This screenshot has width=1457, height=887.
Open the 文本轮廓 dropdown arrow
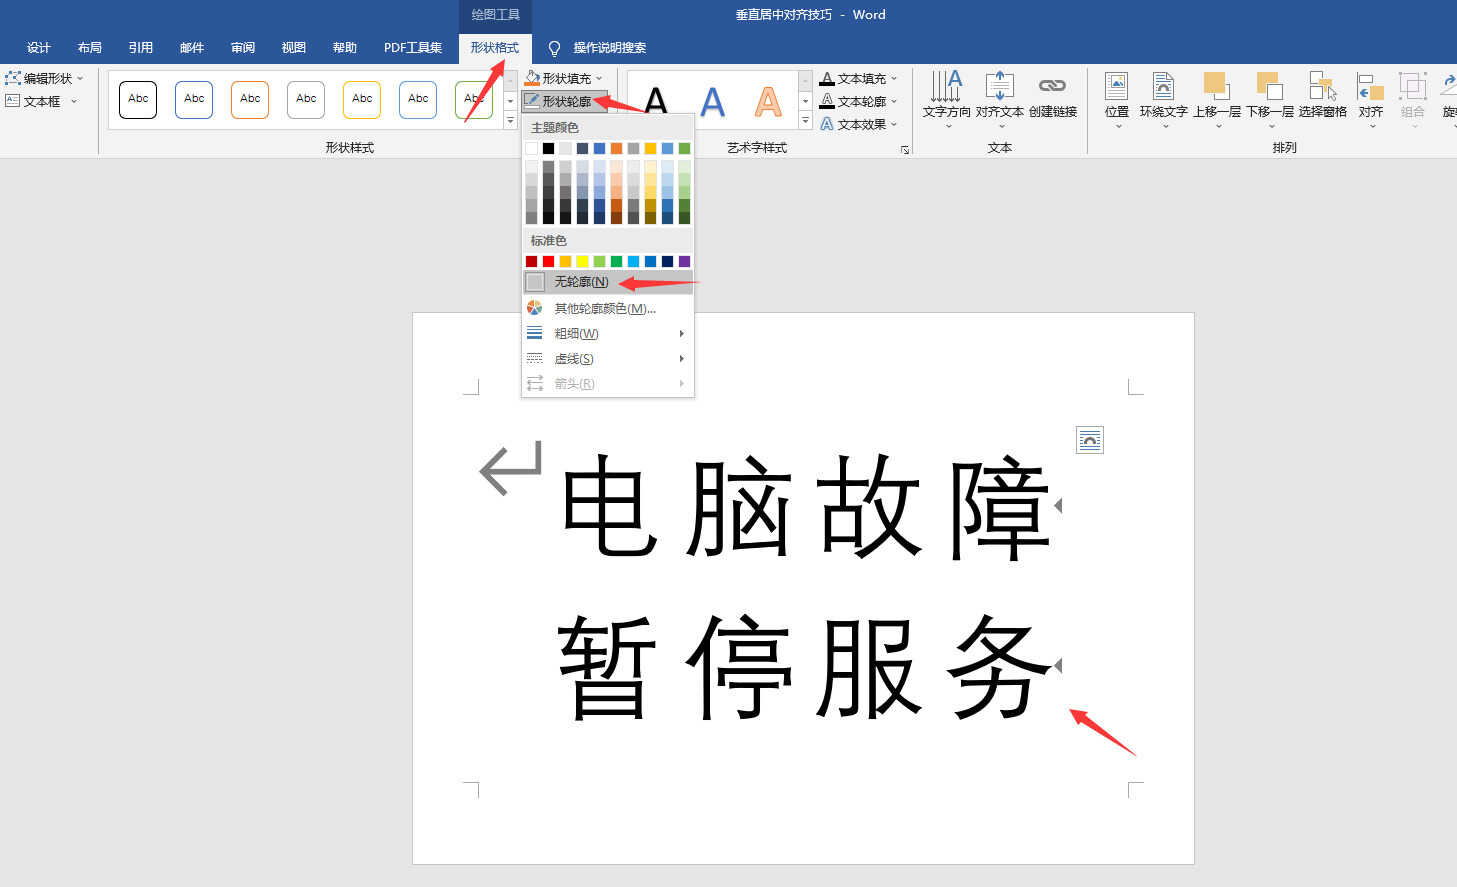[894, 101]
